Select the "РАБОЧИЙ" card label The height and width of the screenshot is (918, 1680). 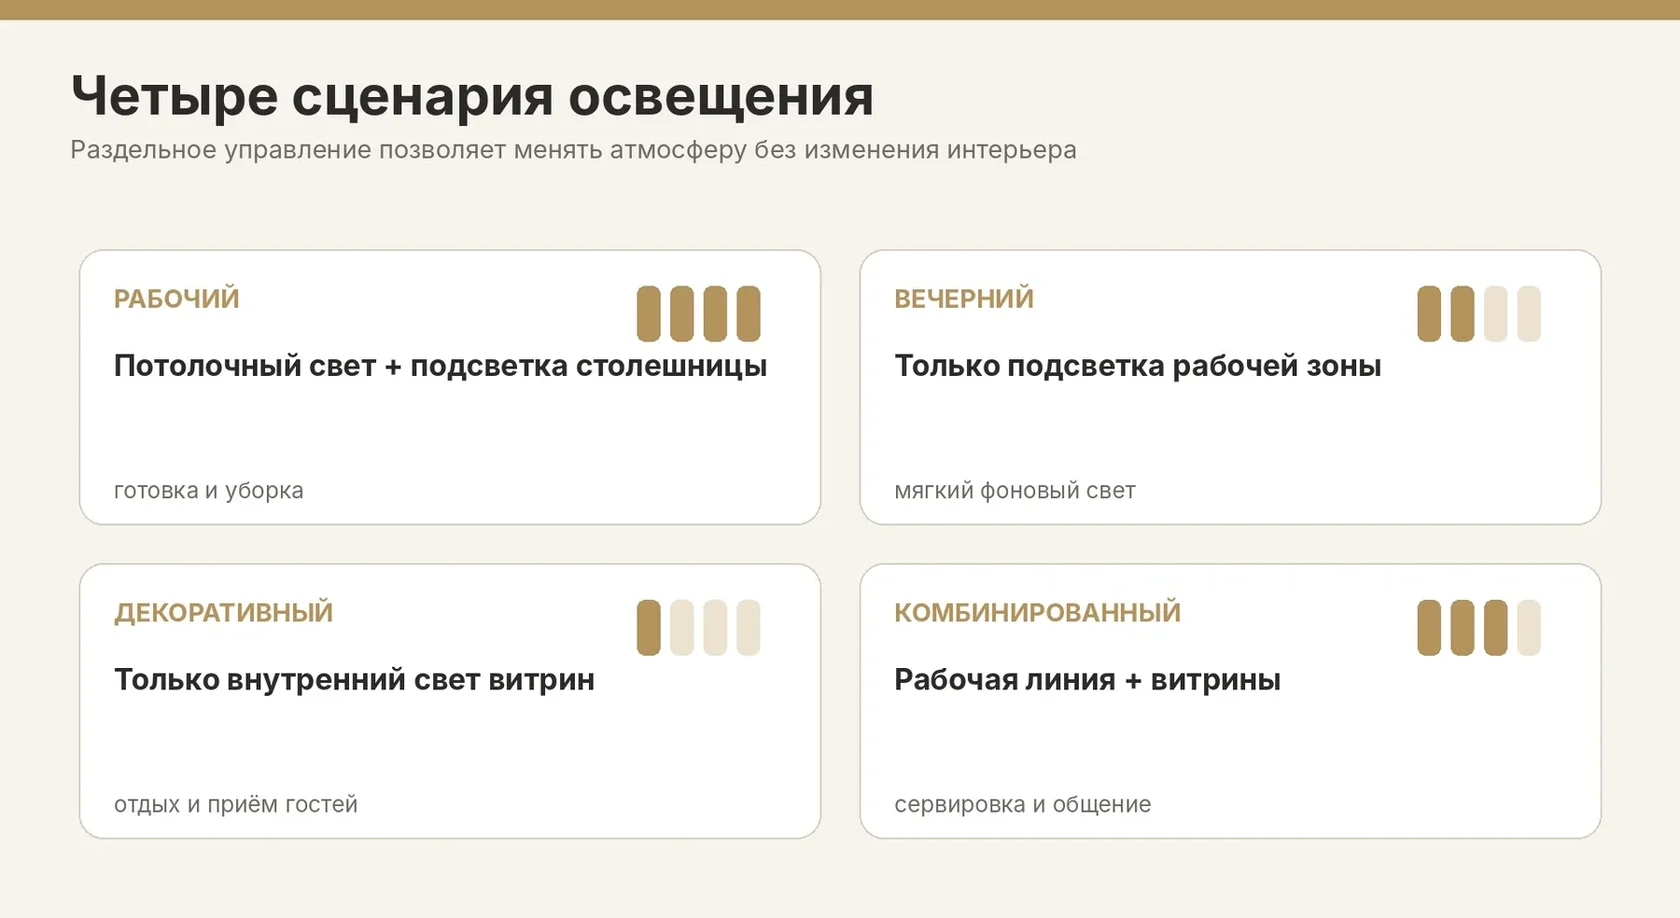(177, 299)
